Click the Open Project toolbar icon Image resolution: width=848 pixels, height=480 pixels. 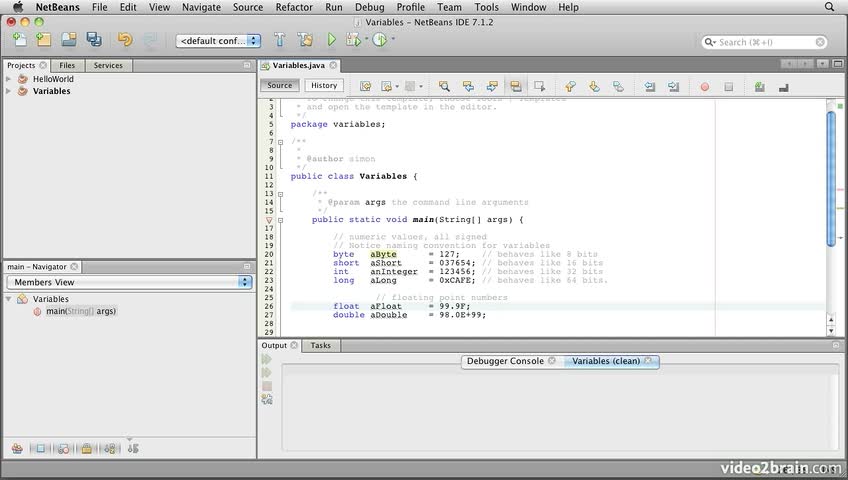point(69,39)
